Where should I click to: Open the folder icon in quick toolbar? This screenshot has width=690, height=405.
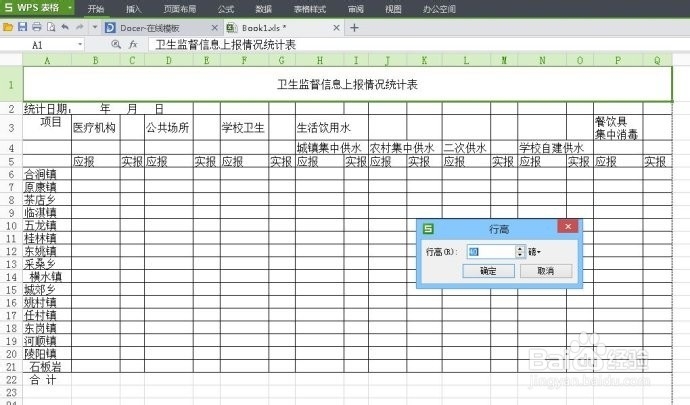pos(8,27)
